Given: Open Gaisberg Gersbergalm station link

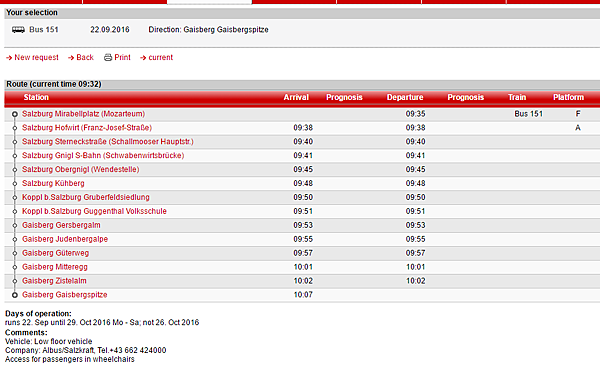Looking at the screenshot, I should [x=61, y=225].
